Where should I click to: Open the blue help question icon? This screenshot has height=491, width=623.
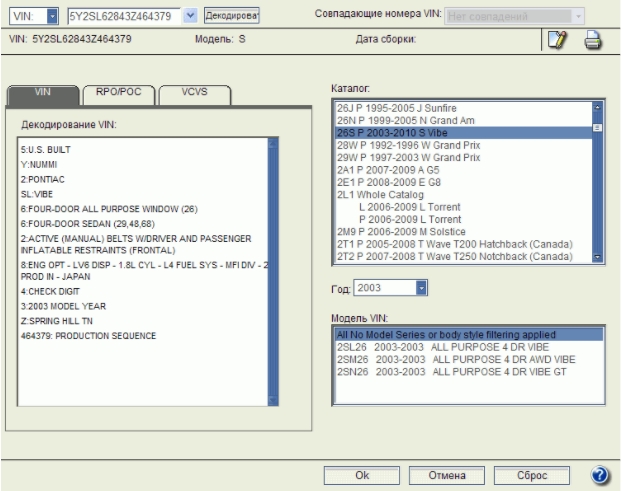pyautogui.click(x=600, y=475)
